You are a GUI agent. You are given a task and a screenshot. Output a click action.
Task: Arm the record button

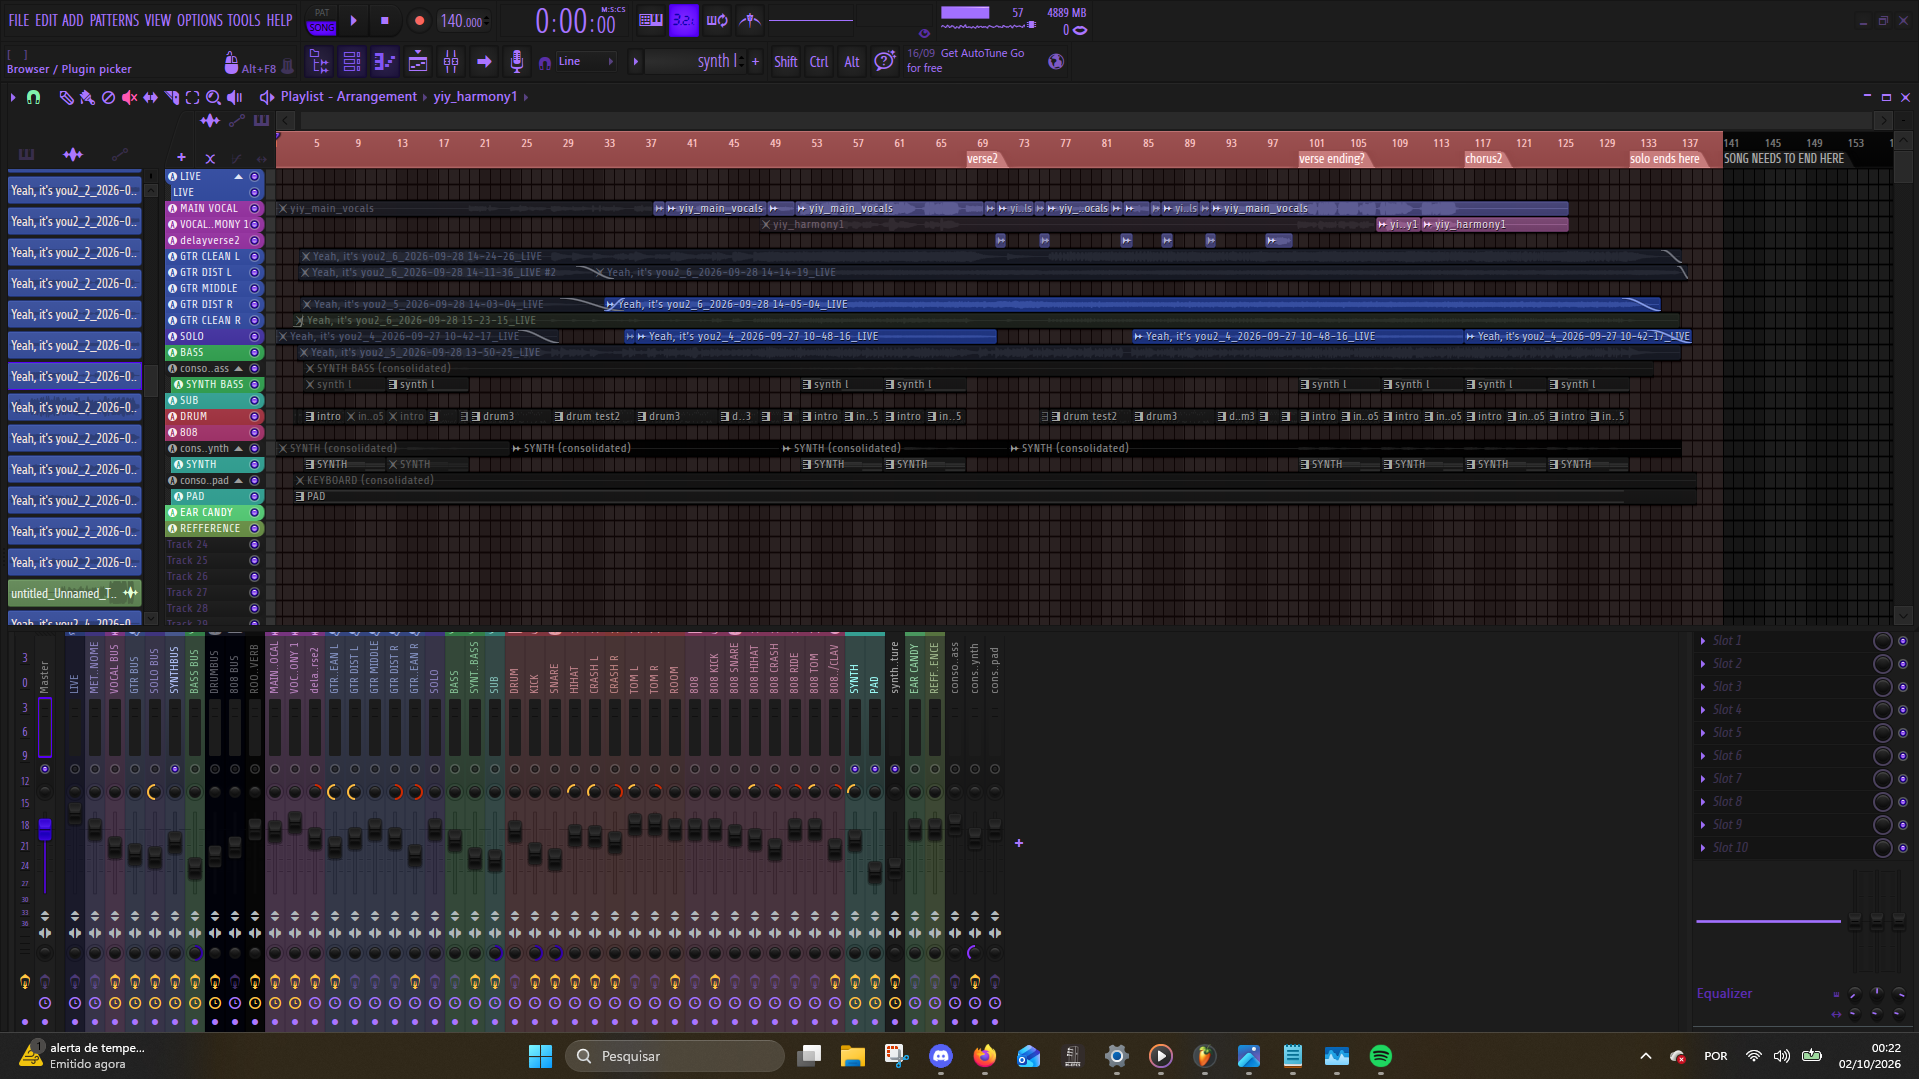click(x=419, y=20)
